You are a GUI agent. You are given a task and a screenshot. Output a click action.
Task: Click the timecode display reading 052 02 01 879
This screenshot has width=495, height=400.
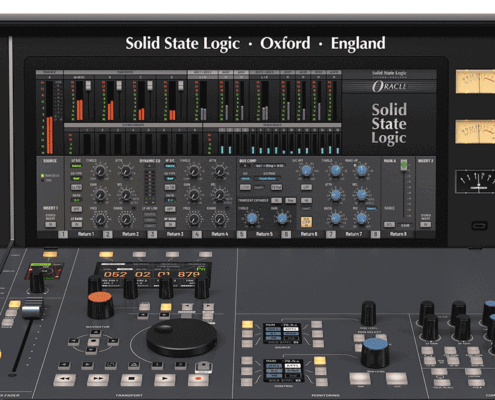(152, 274)
